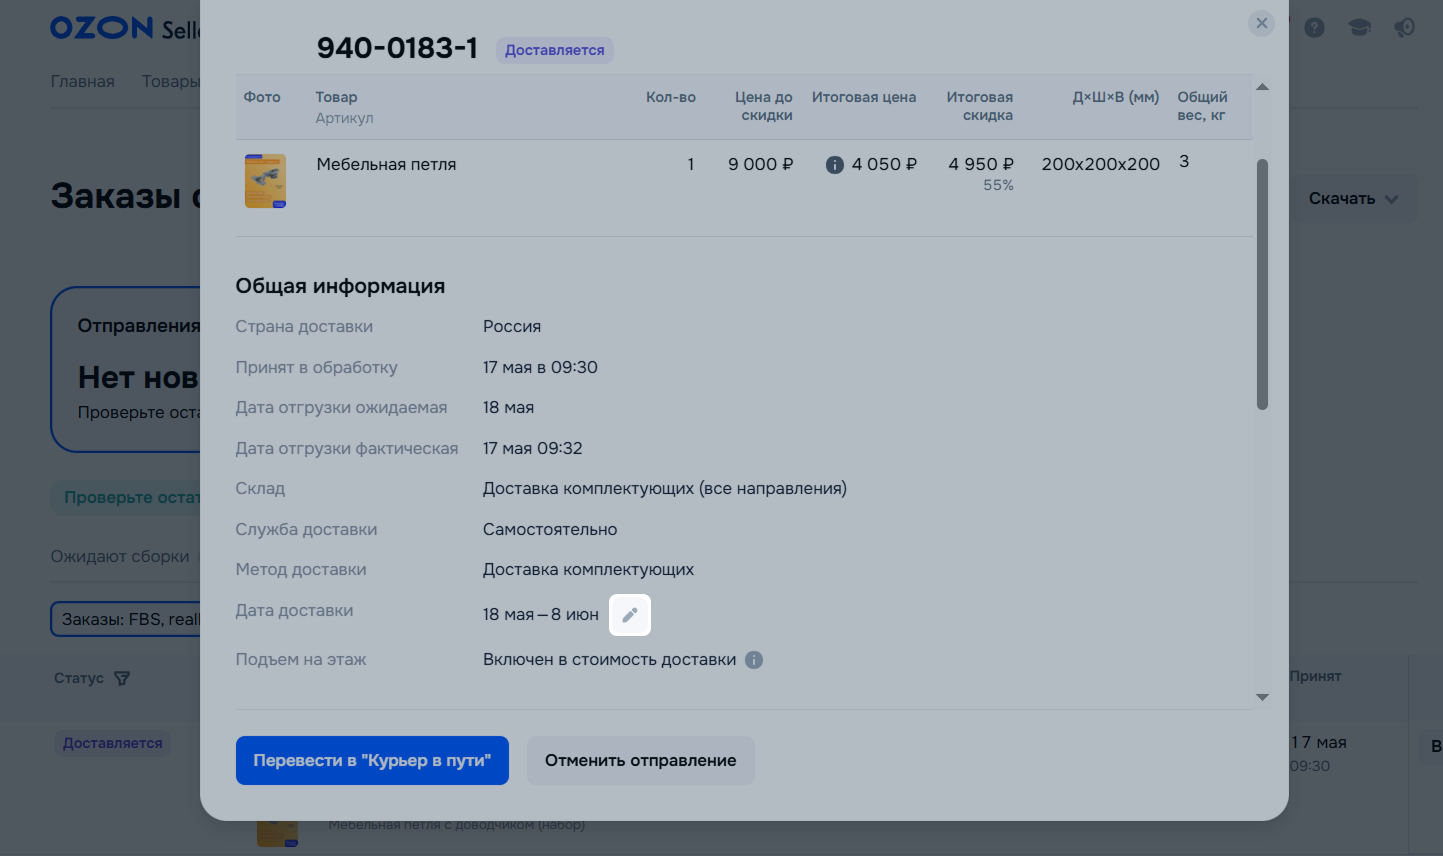Open the graduation cap training icon
1443x856 pixels.
(x=1360, y=28)
